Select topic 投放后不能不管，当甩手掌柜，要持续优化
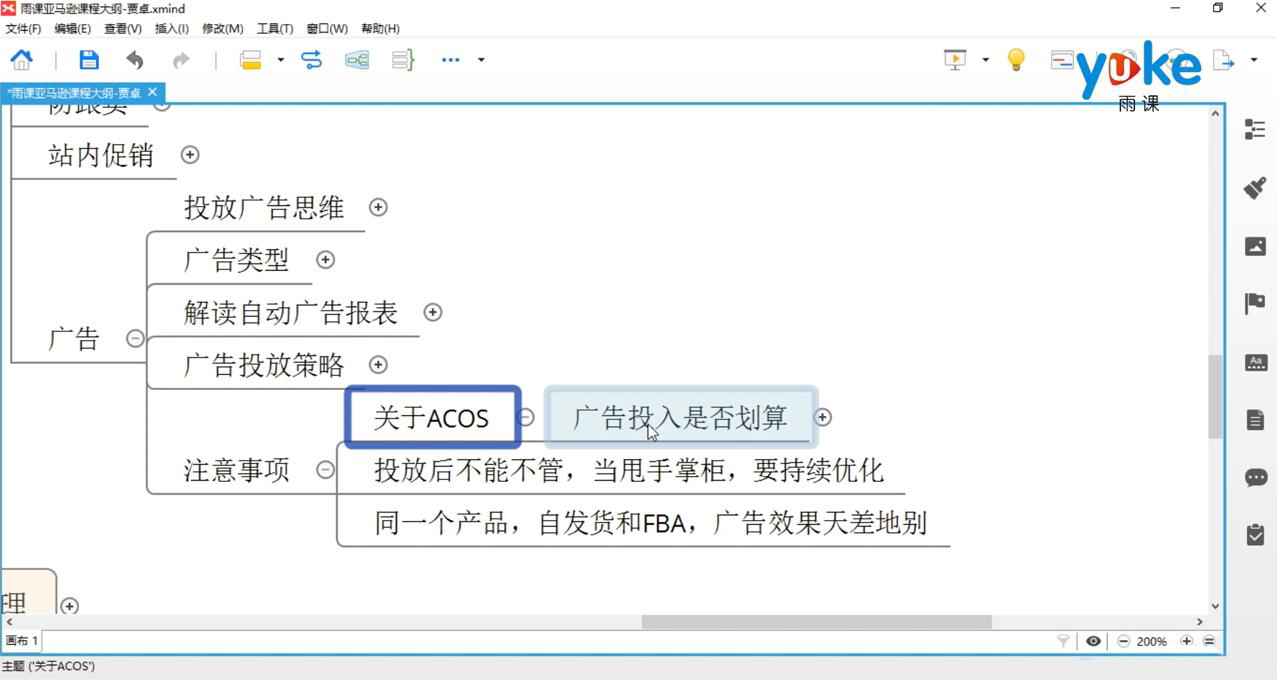 pos(629,470)
